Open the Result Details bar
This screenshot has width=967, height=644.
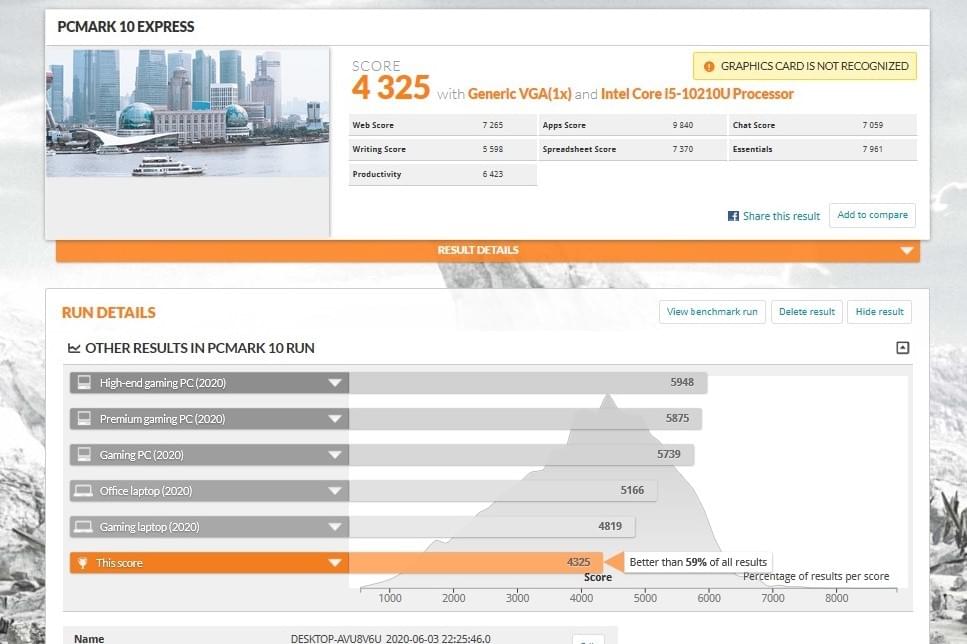point(488,250)
